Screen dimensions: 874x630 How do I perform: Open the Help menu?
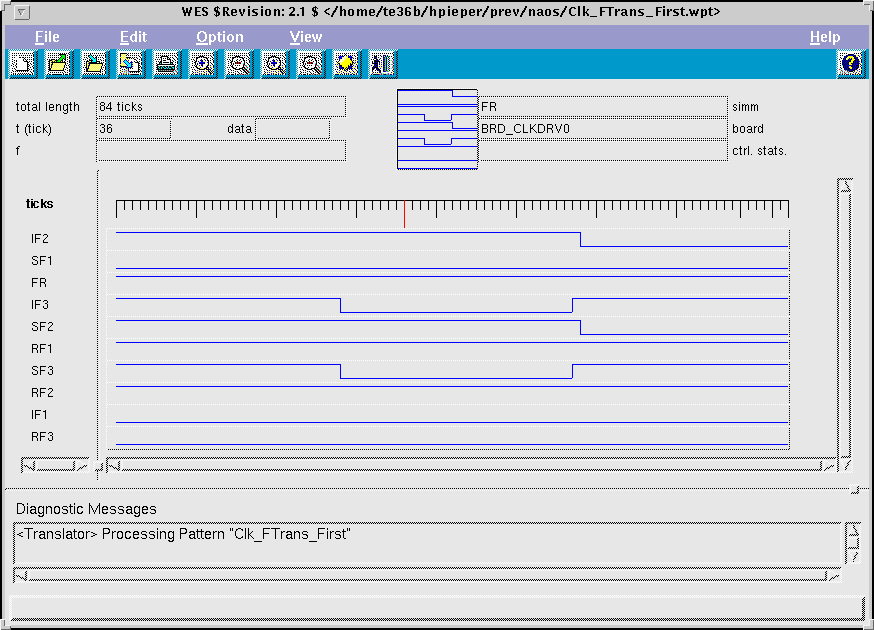824,37
